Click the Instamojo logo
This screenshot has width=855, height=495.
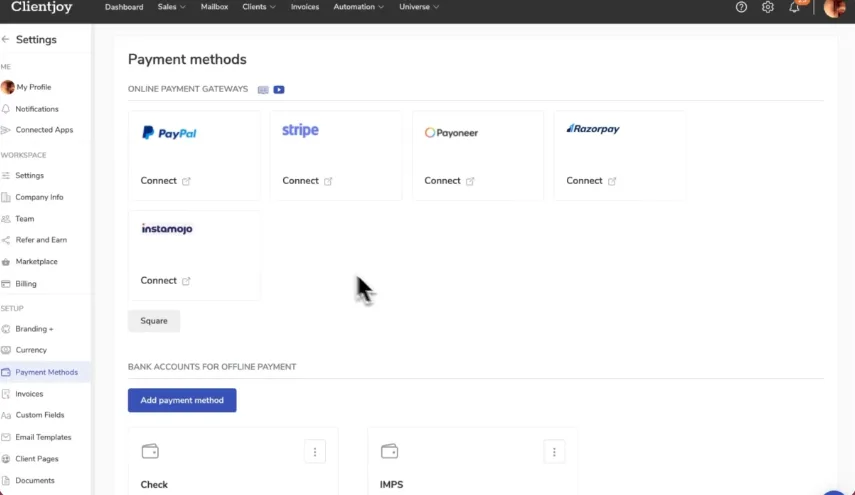pyautogui.click(x=167, y=228)
